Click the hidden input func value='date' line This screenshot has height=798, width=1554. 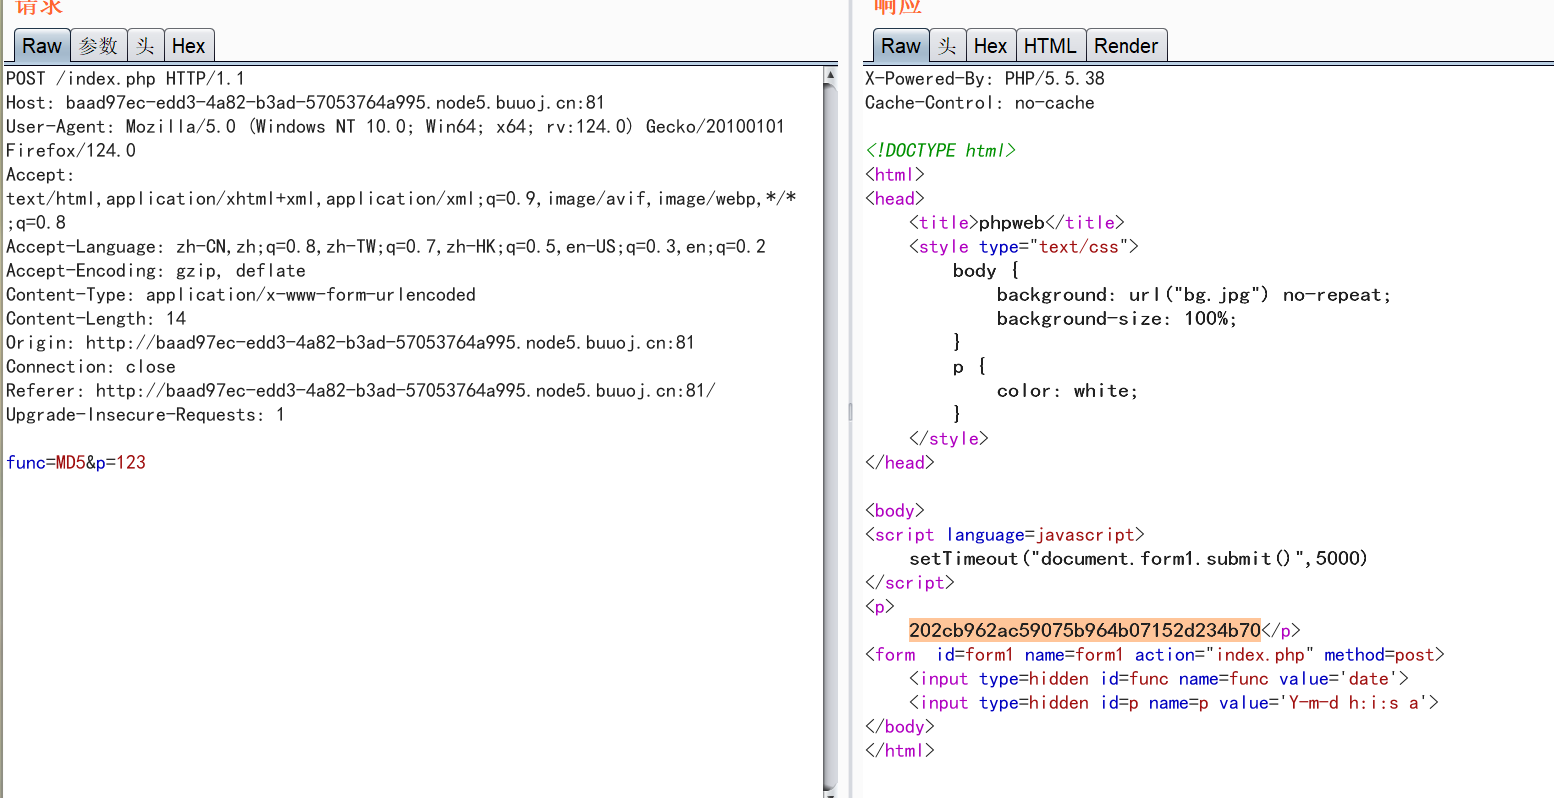(1159, 679)
